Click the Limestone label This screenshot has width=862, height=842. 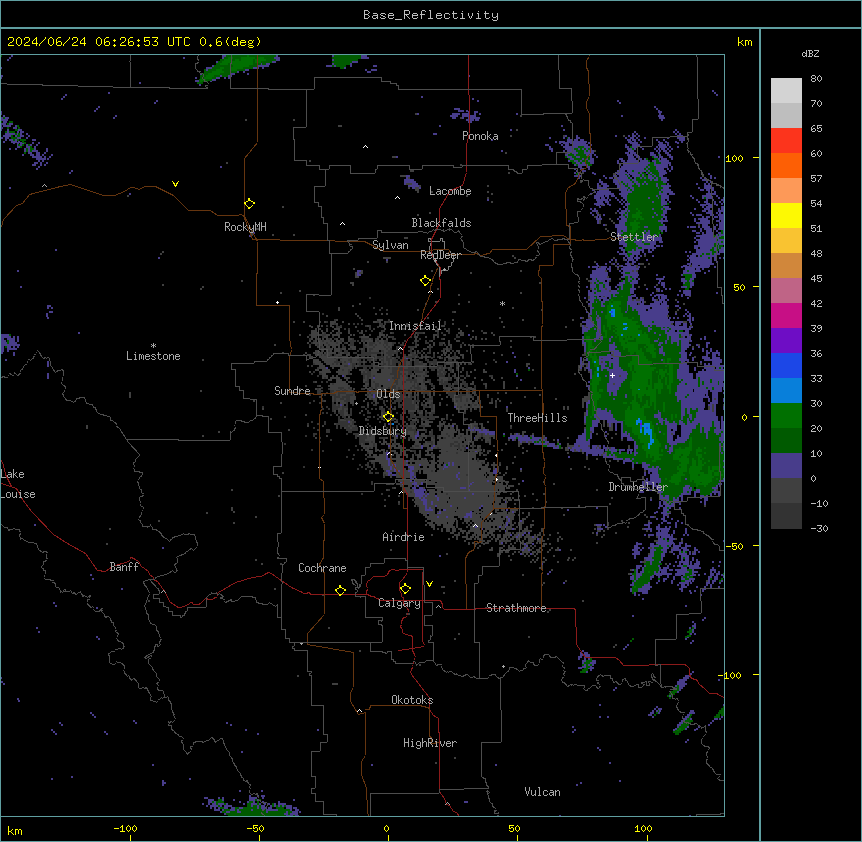coord(153,356)
